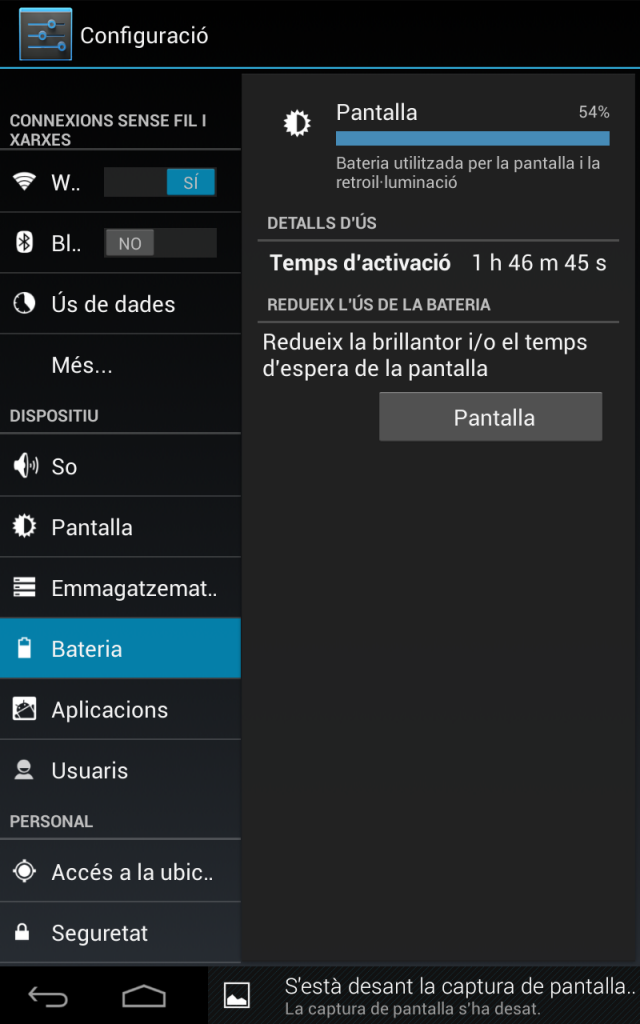Turn off the Wi-Fi SÍ switch
640x1024 pixels.
coord(160,182)
